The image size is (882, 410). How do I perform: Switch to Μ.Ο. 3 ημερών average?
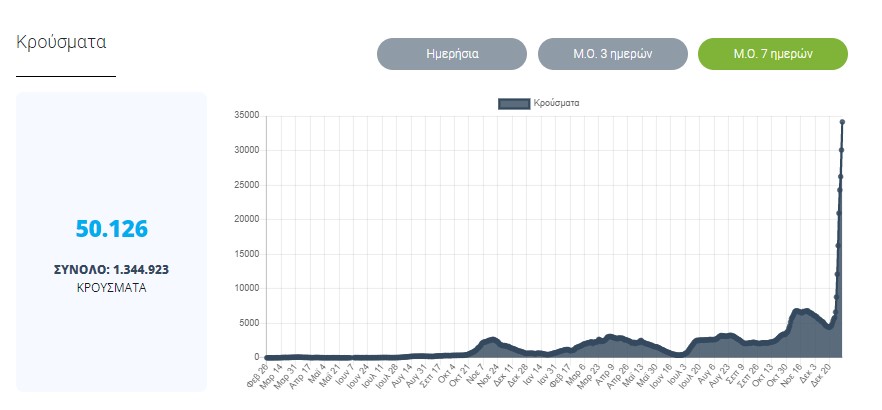click(x=612, y=54)
